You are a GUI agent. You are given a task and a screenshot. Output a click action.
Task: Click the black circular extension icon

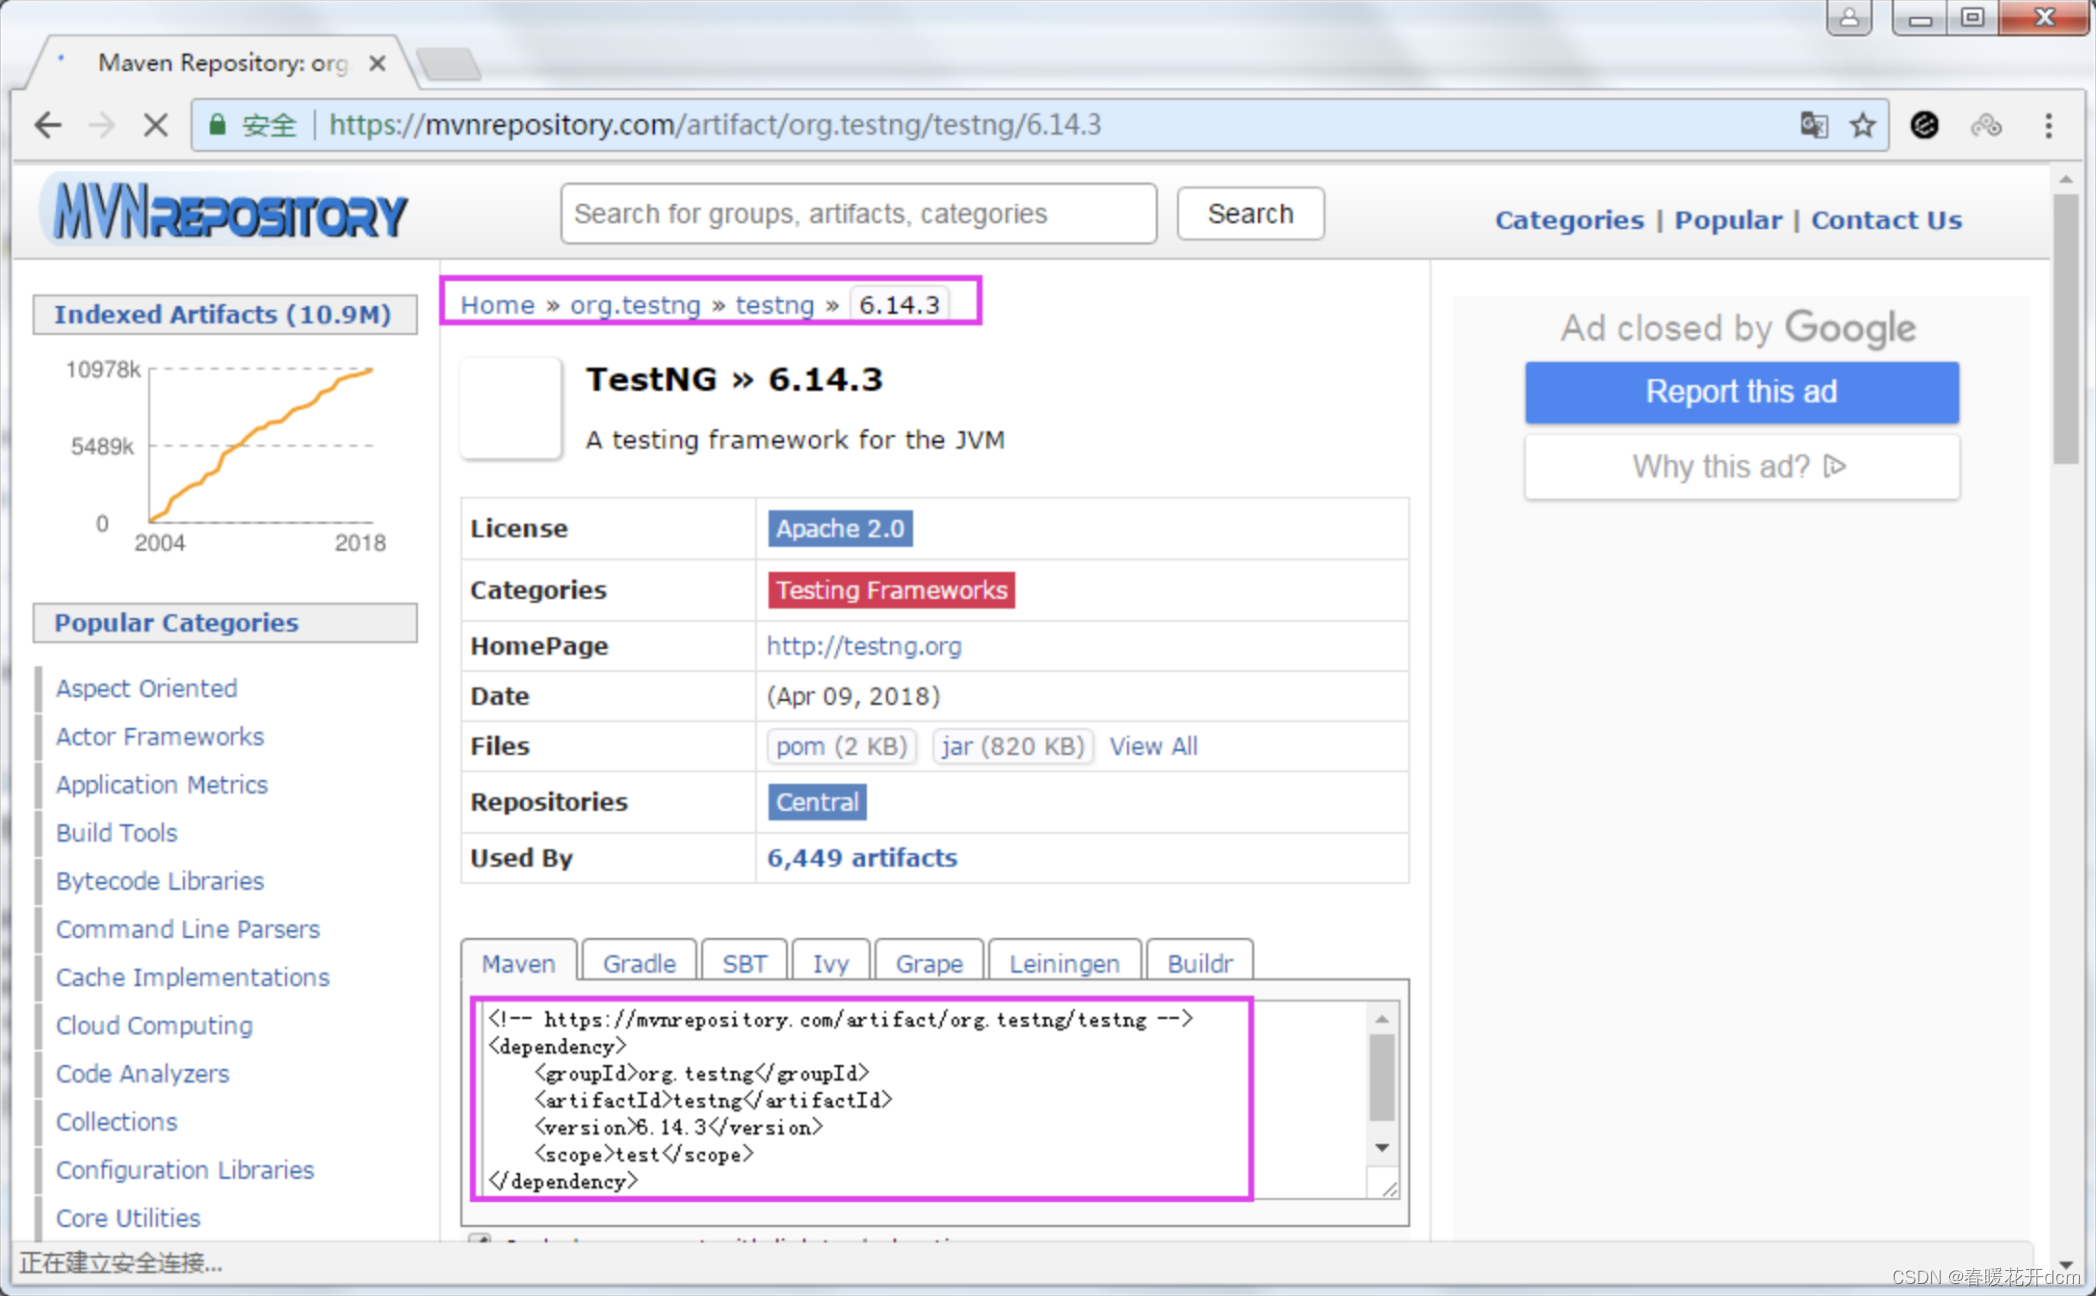1924,125
